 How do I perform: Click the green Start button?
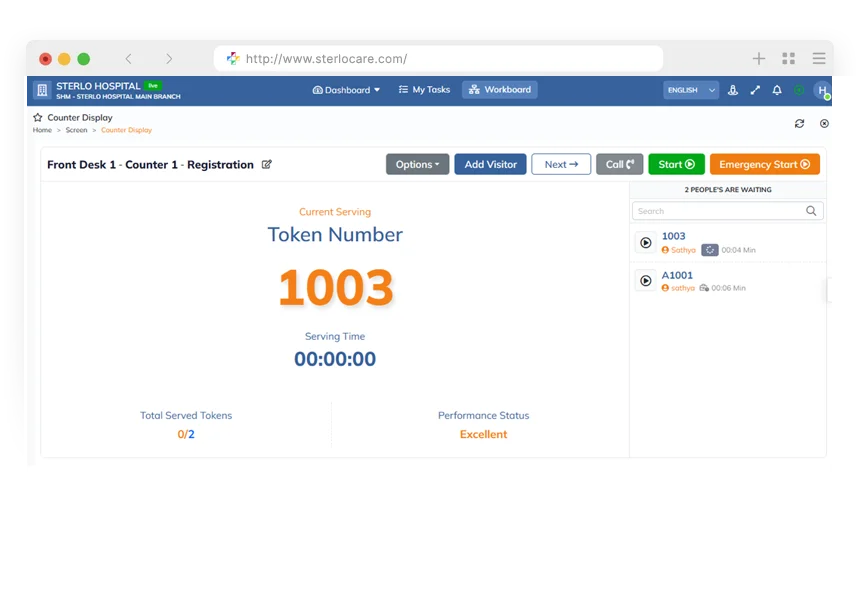click(676, 164)
